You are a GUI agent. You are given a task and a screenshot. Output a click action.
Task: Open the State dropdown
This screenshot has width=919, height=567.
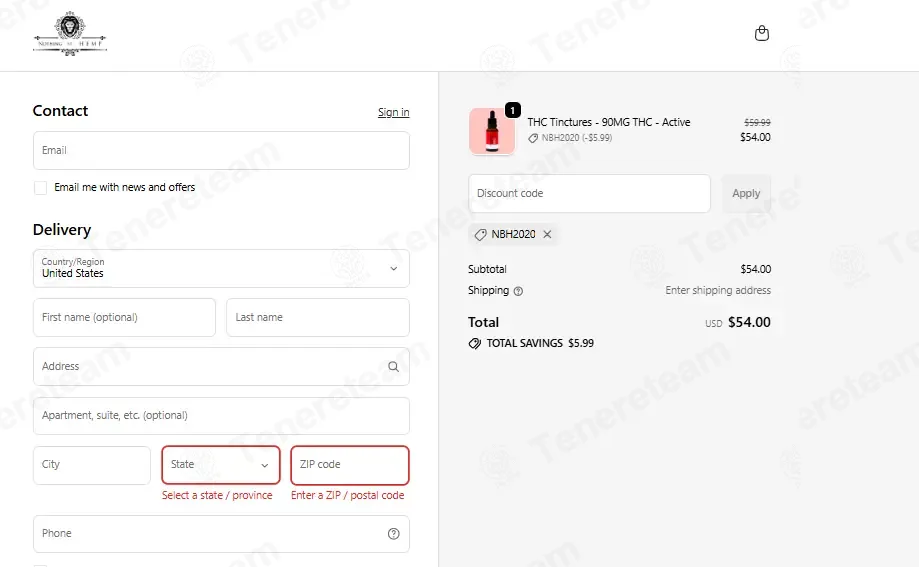[x=221, y=465]
